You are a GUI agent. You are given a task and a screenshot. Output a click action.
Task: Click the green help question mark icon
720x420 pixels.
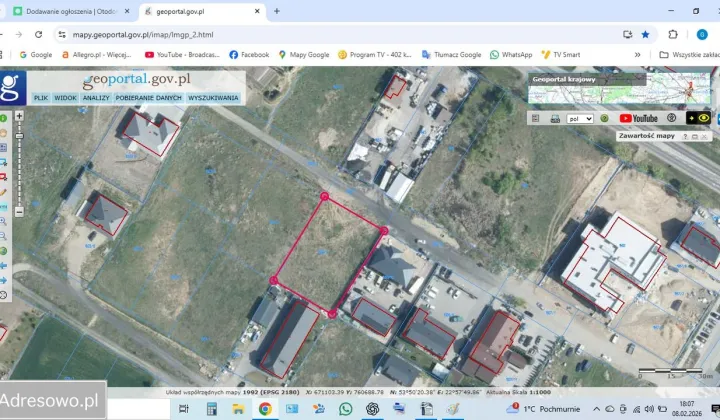click(x=604, y=118)
